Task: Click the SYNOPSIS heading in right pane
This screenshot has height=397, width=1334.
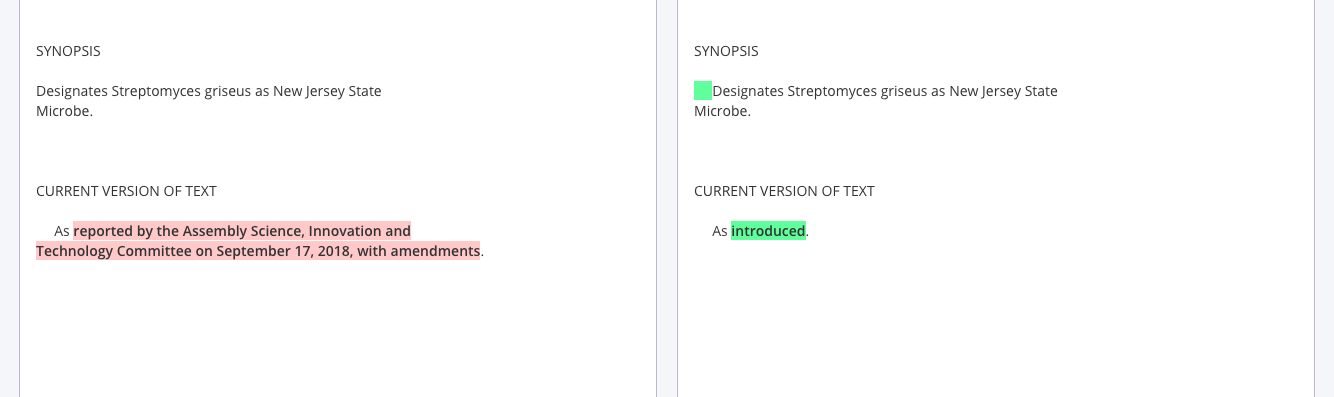Action: [x=726, y=51]
